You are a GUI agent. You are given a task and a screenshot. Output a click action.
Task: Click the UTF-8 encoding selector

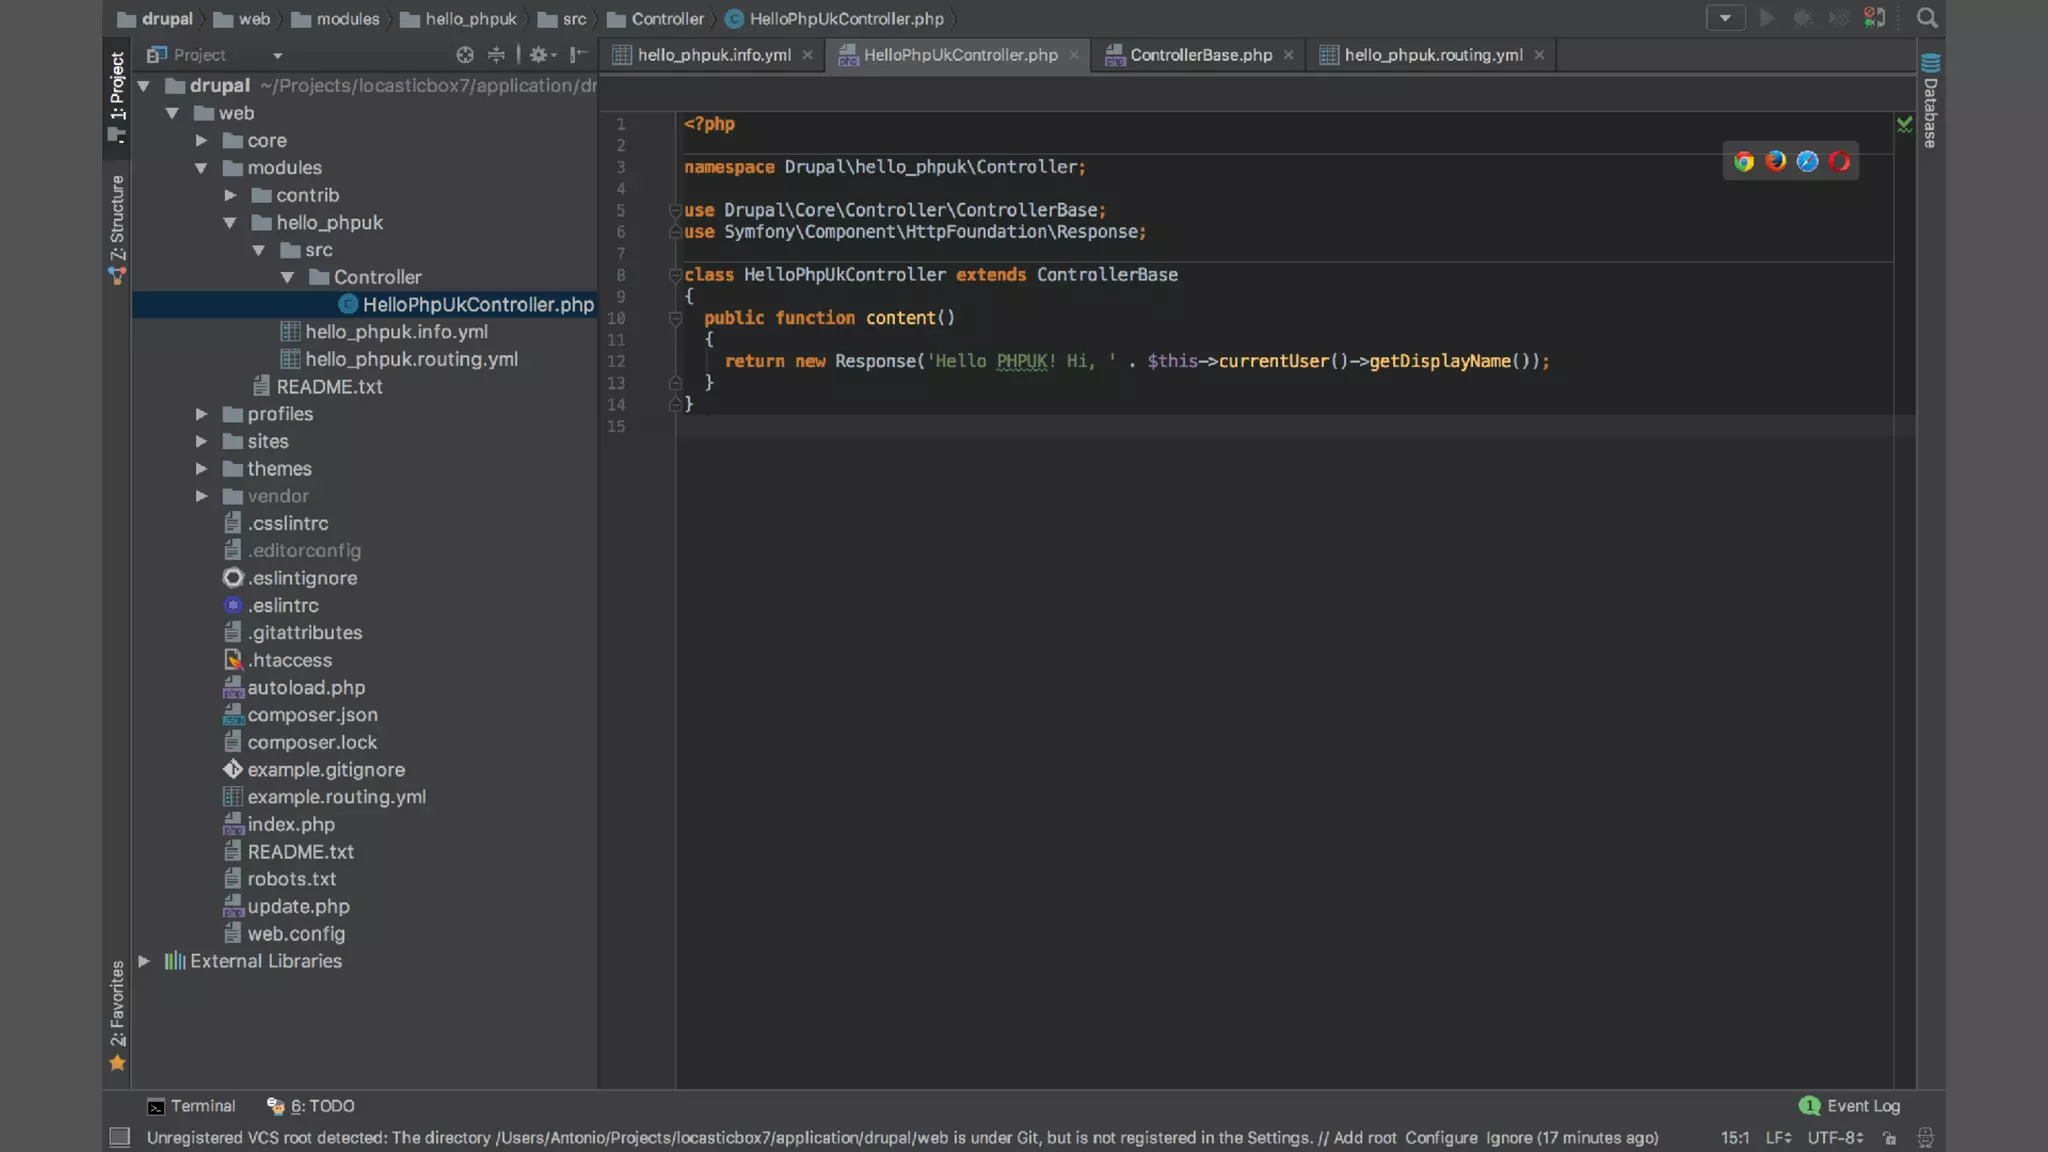pos(1834,1138)
